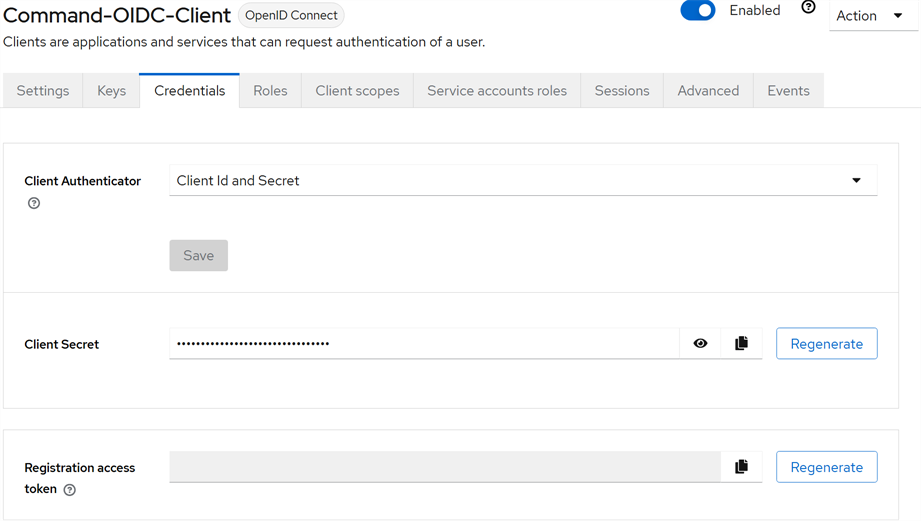View the Sessions tab
The width and height of the screenshot is (921, 521).
[x=622, y=91]
